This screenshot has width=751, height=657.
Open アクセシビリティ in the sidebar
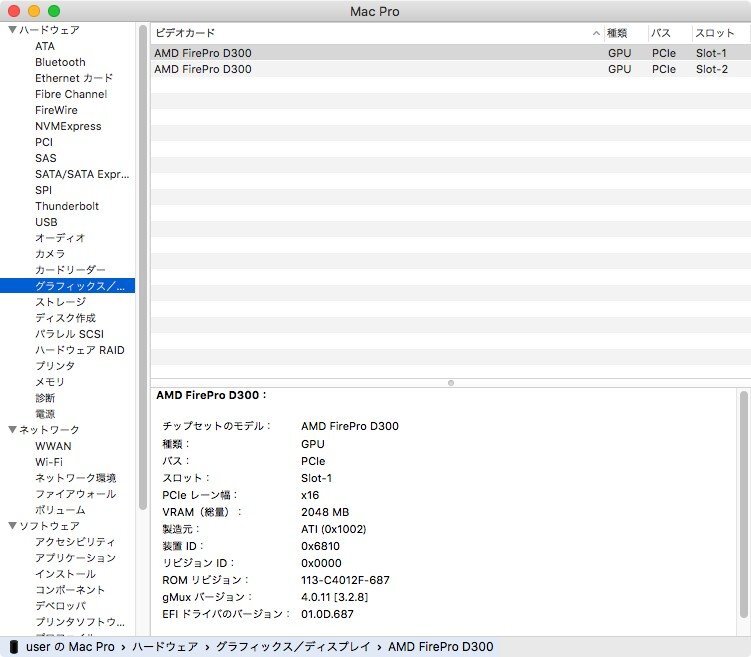(75, 542)
